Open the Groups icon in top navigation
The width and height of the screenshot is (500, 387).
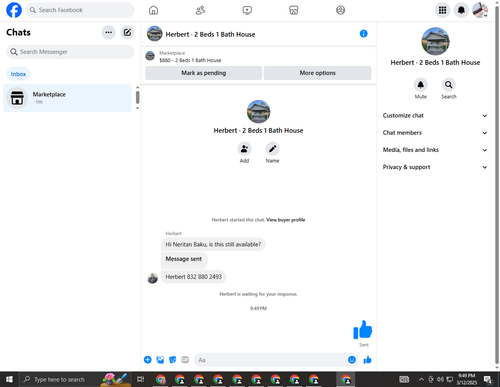[340, 10]
